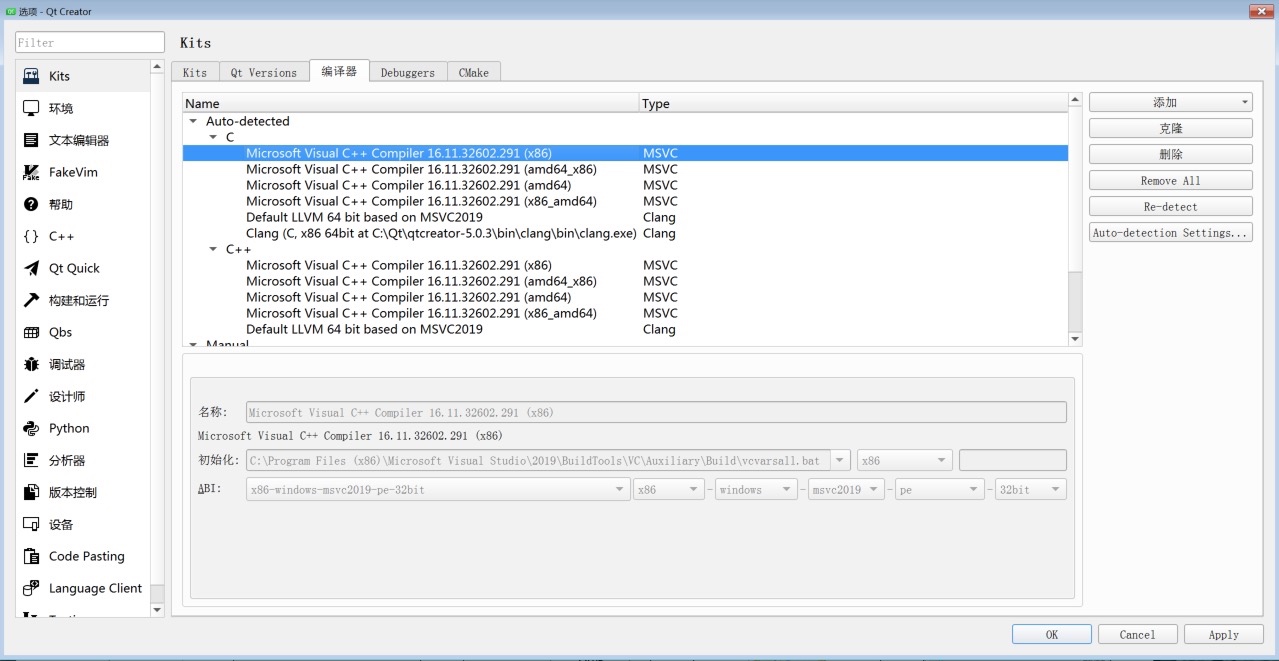Select C++ compiler MSVC (x86) row
The image size is (1279, 661).
(x=625, y=265)
